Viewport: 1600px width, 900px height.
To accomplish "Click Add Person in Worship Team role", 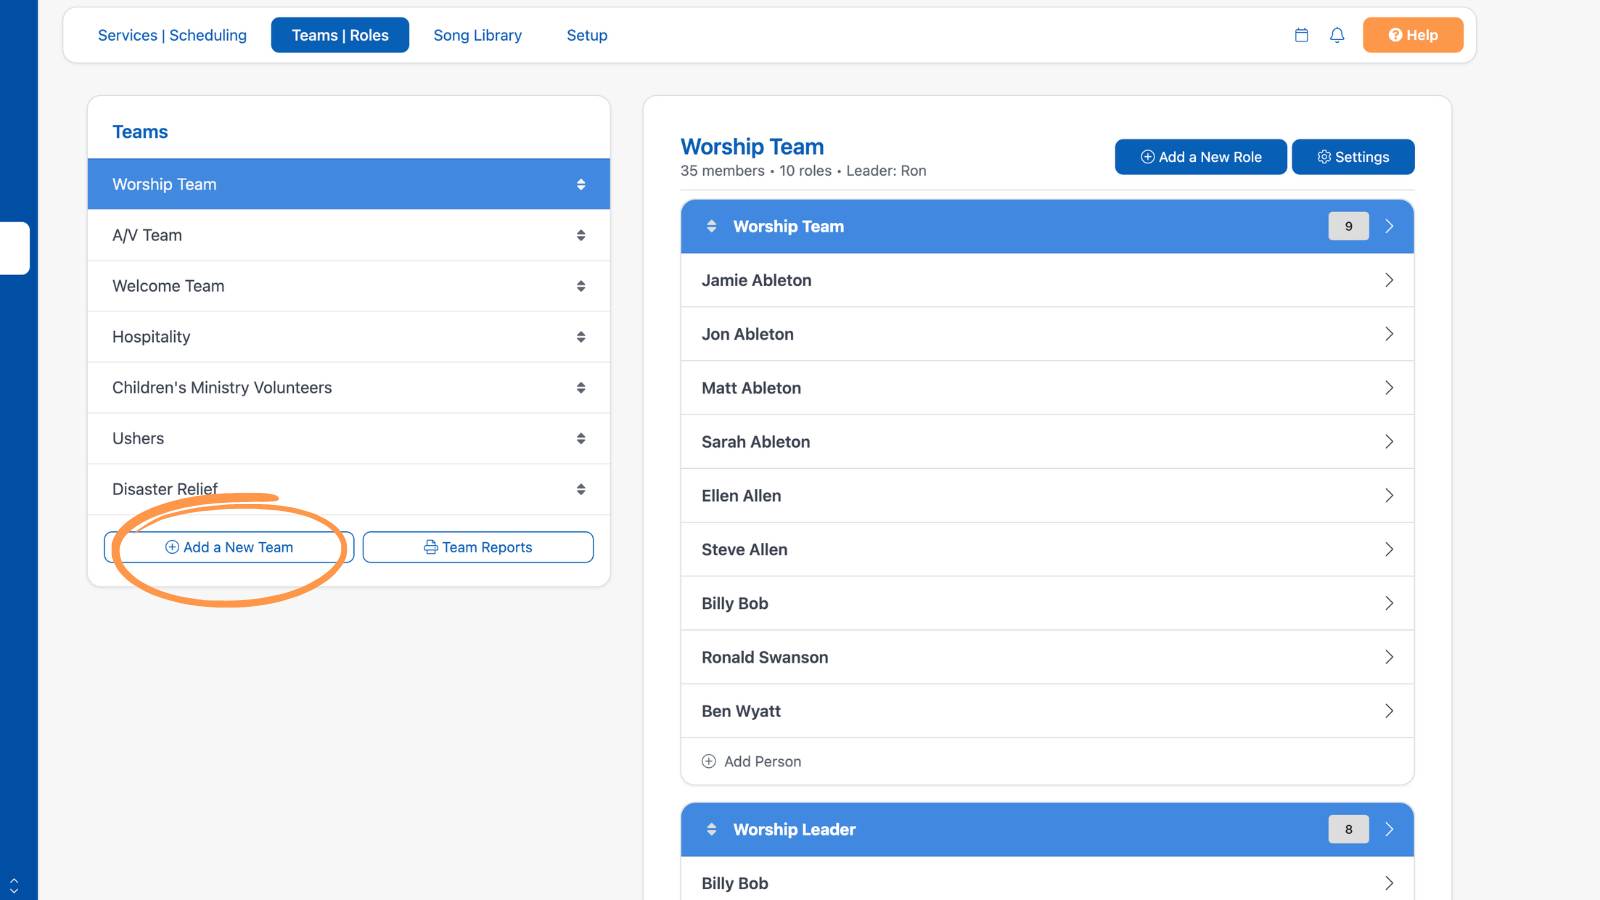I will pos(751,761).
